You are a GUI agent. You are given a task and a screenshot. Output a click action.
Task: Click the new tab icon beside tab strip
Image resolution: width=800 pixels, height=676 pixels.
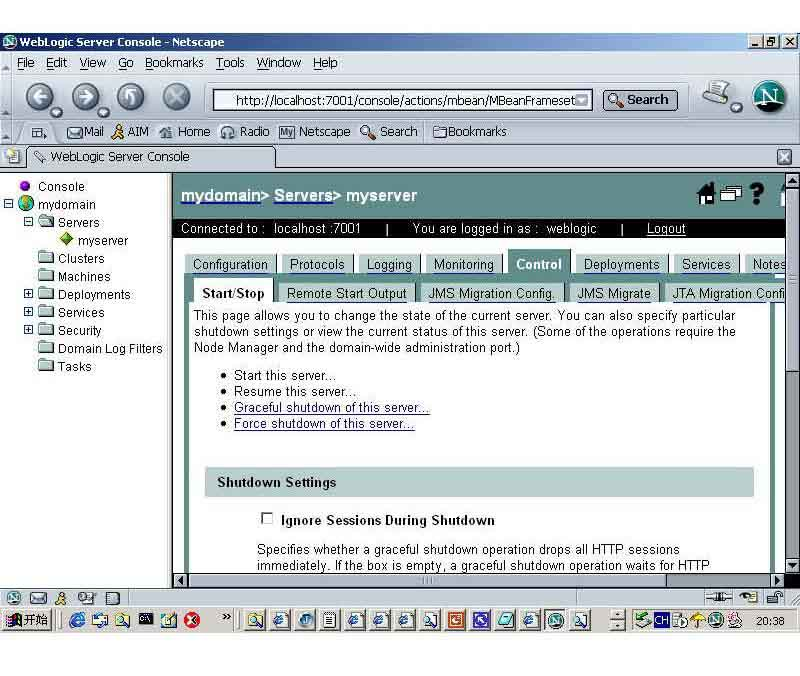[13, 156]
